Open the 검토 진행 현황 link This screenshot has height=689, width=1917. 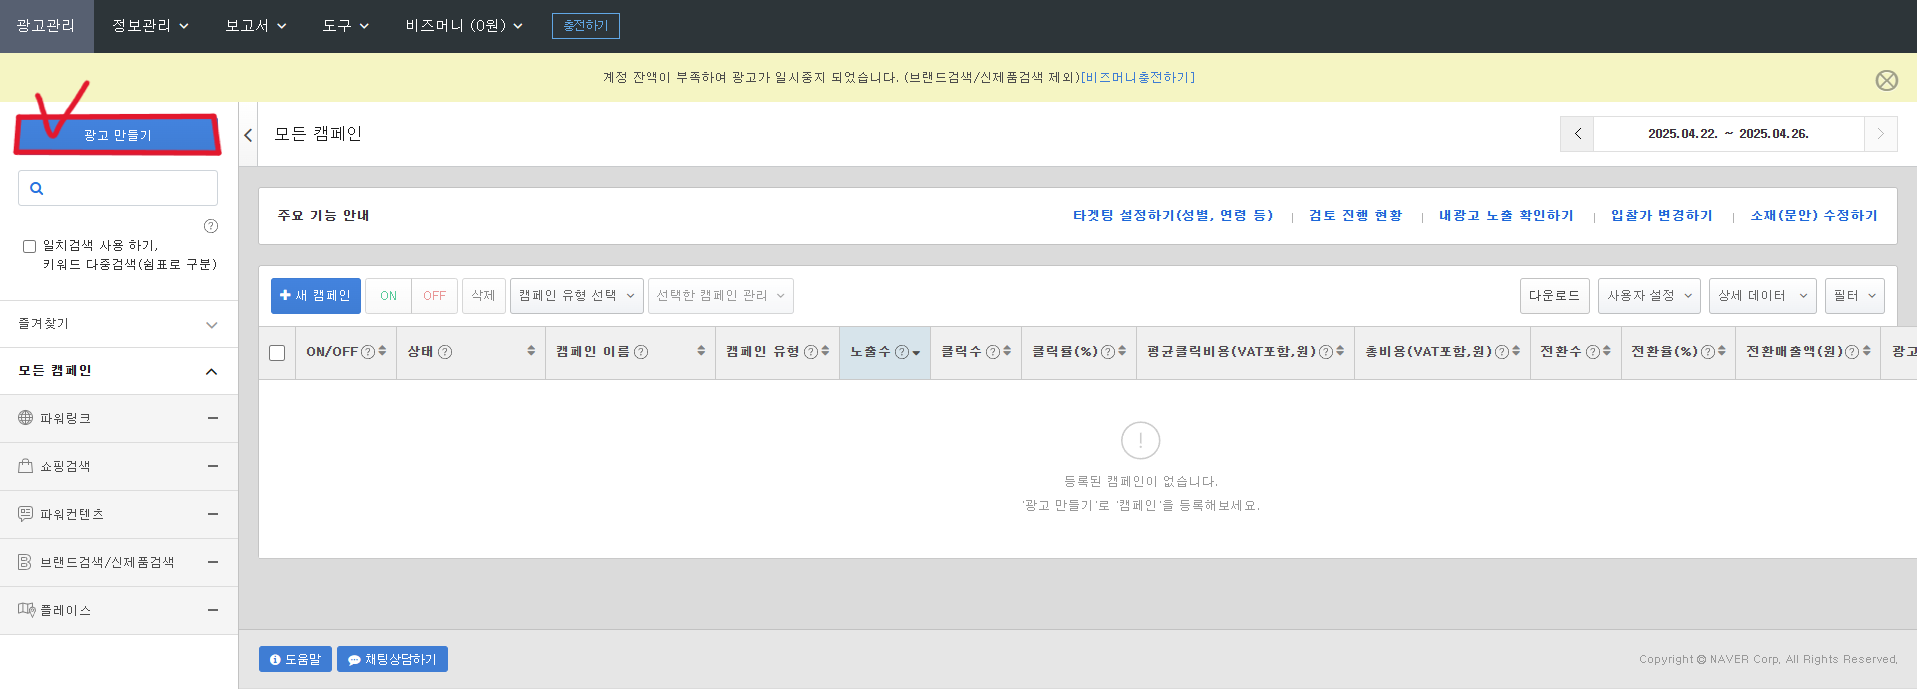click(x=1356, y=216)
